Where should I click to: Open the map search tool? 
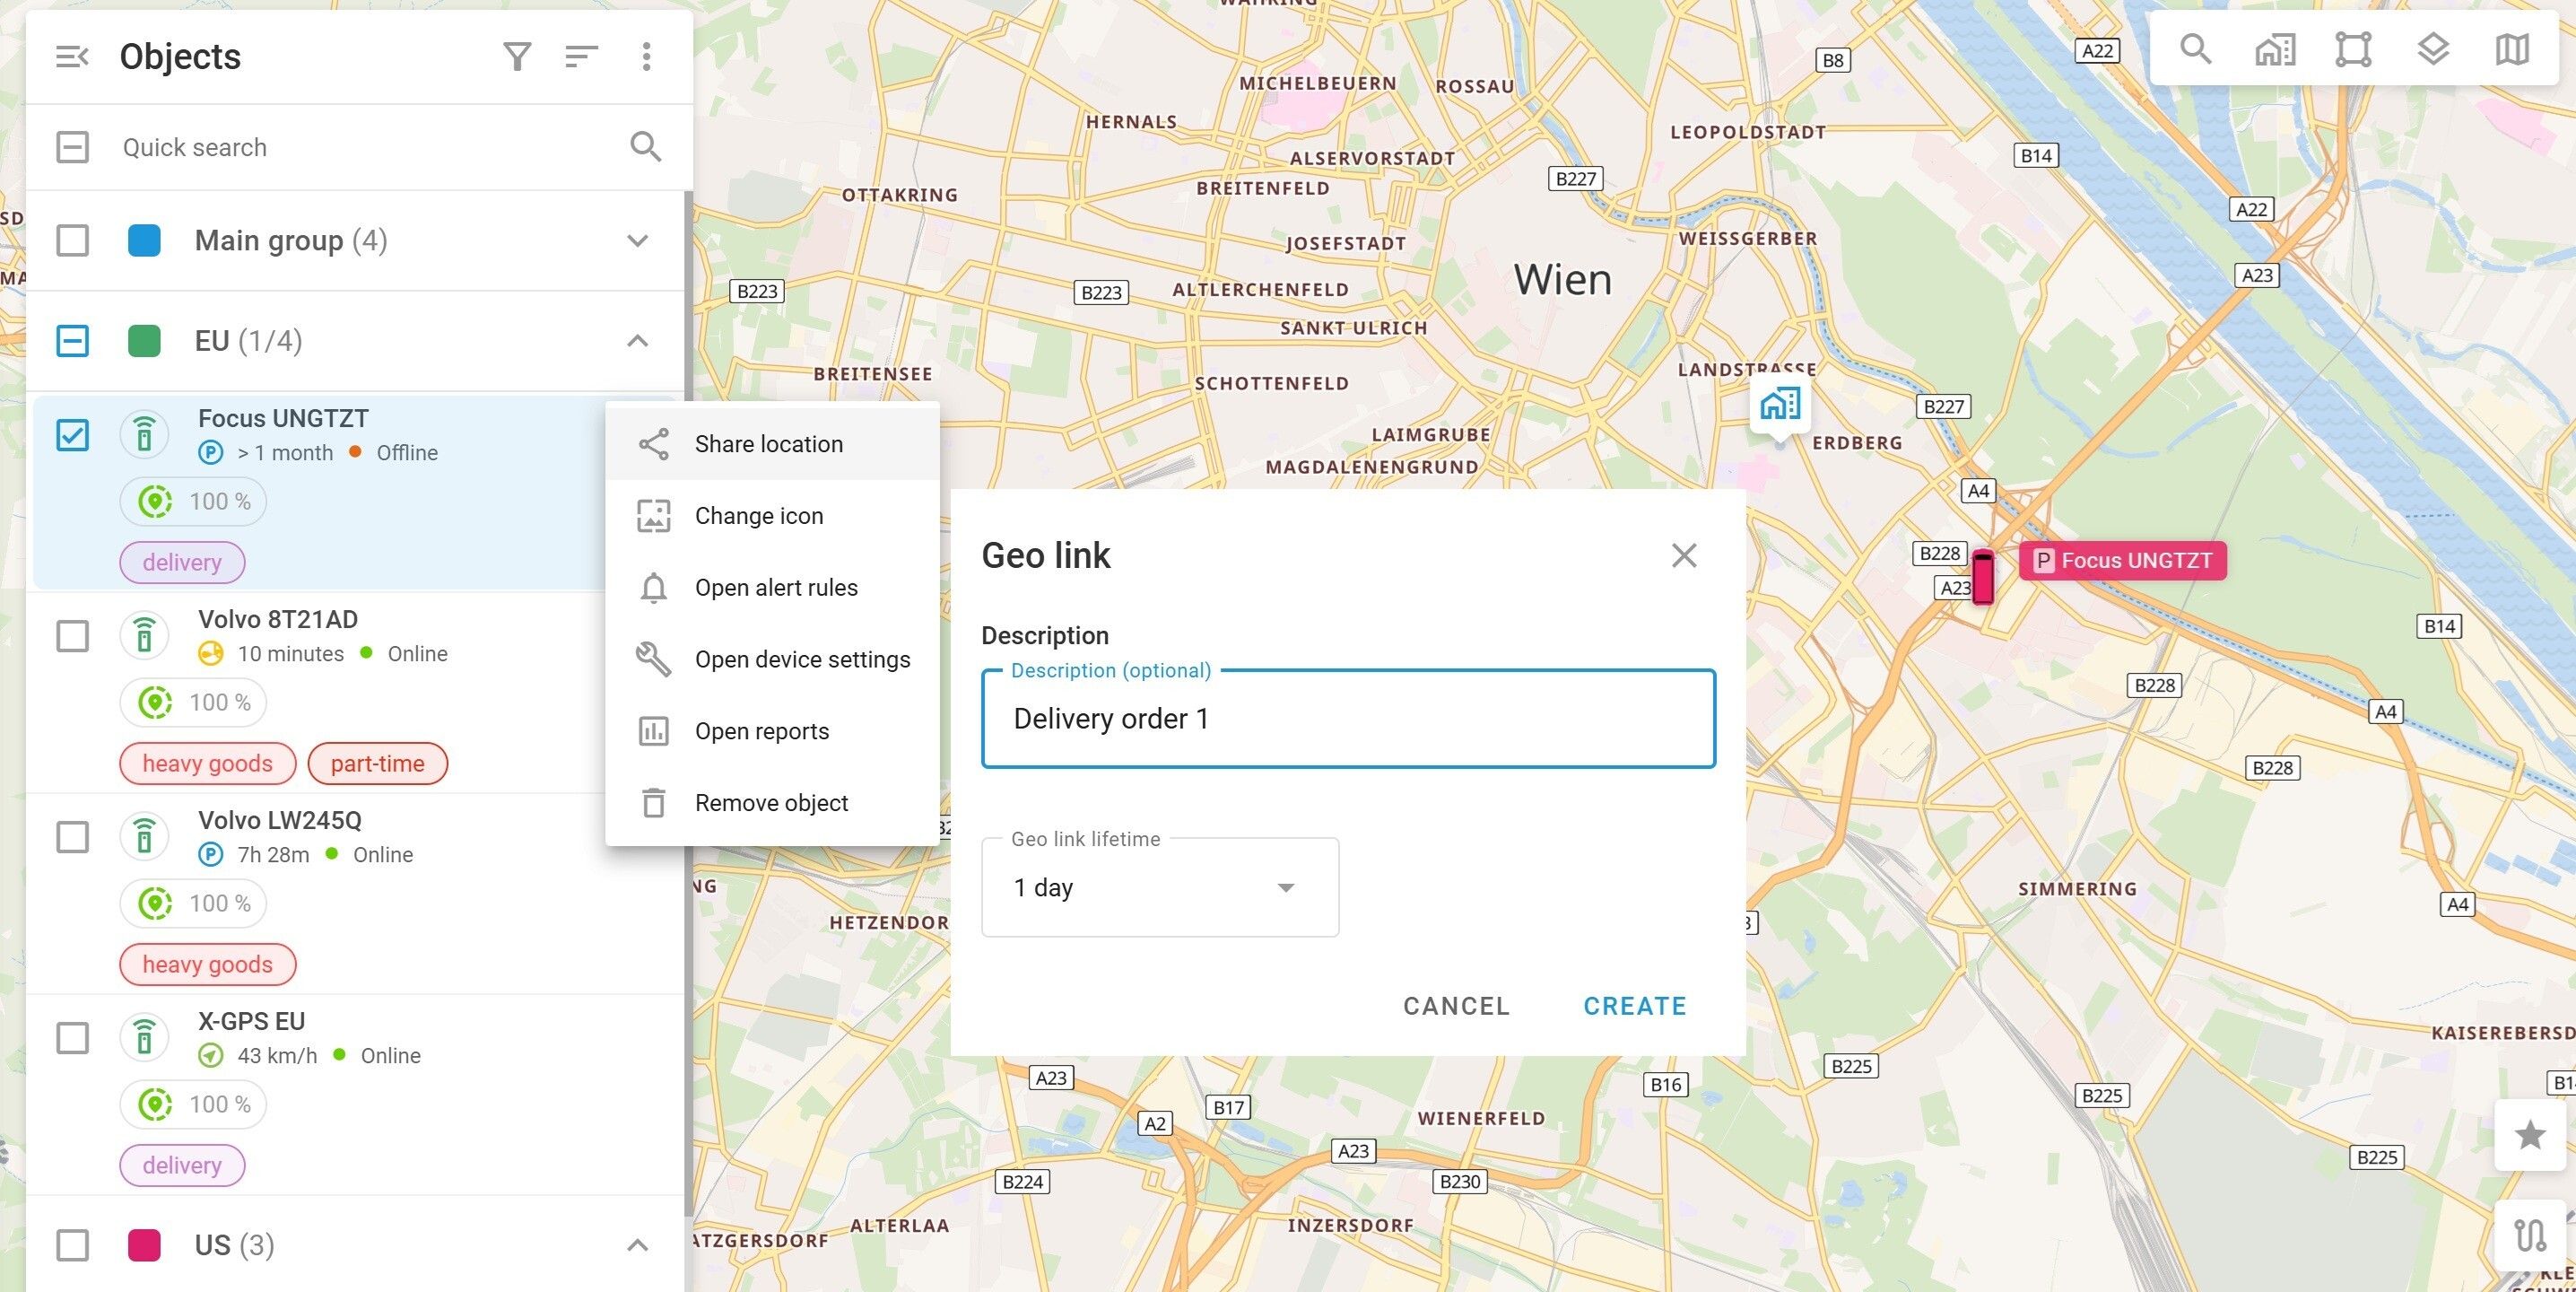[x=2195, y=49]
